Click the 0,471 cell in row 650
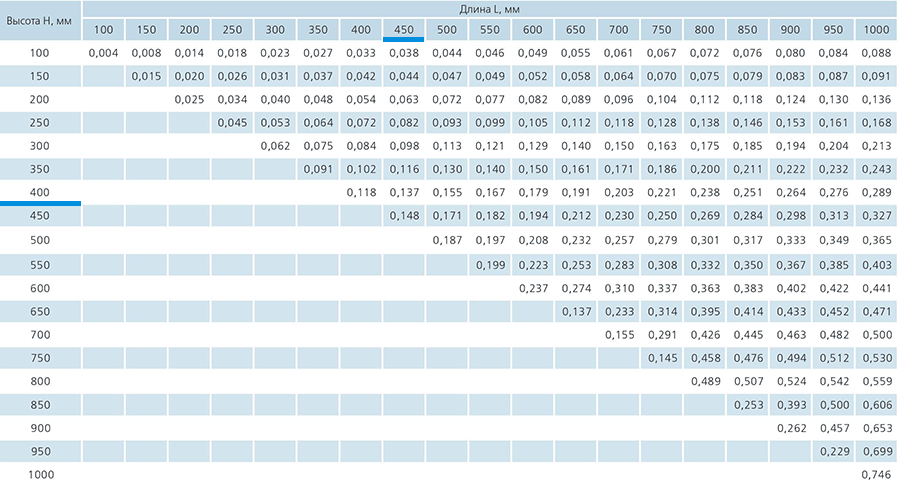The image size is (900, 484). point(876,312)
